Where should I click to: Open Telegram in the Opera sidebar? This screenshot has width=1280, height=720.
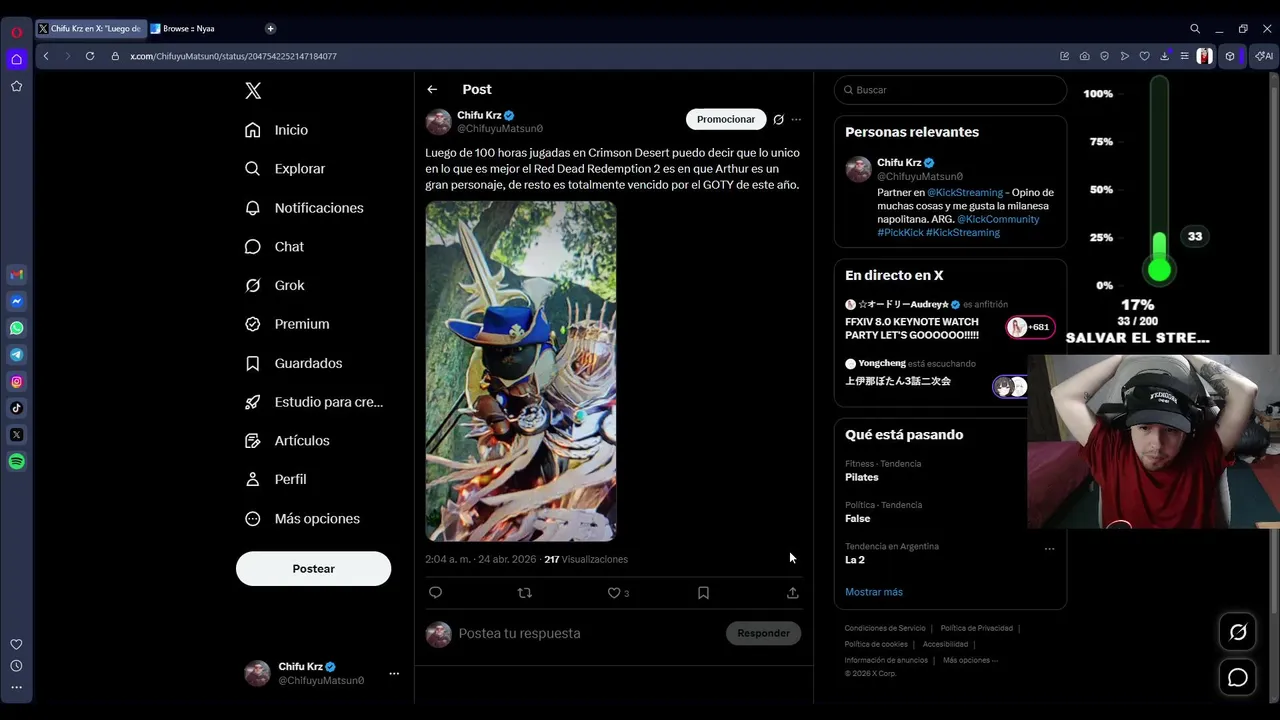pyautogui.click(x=16, y=354)
